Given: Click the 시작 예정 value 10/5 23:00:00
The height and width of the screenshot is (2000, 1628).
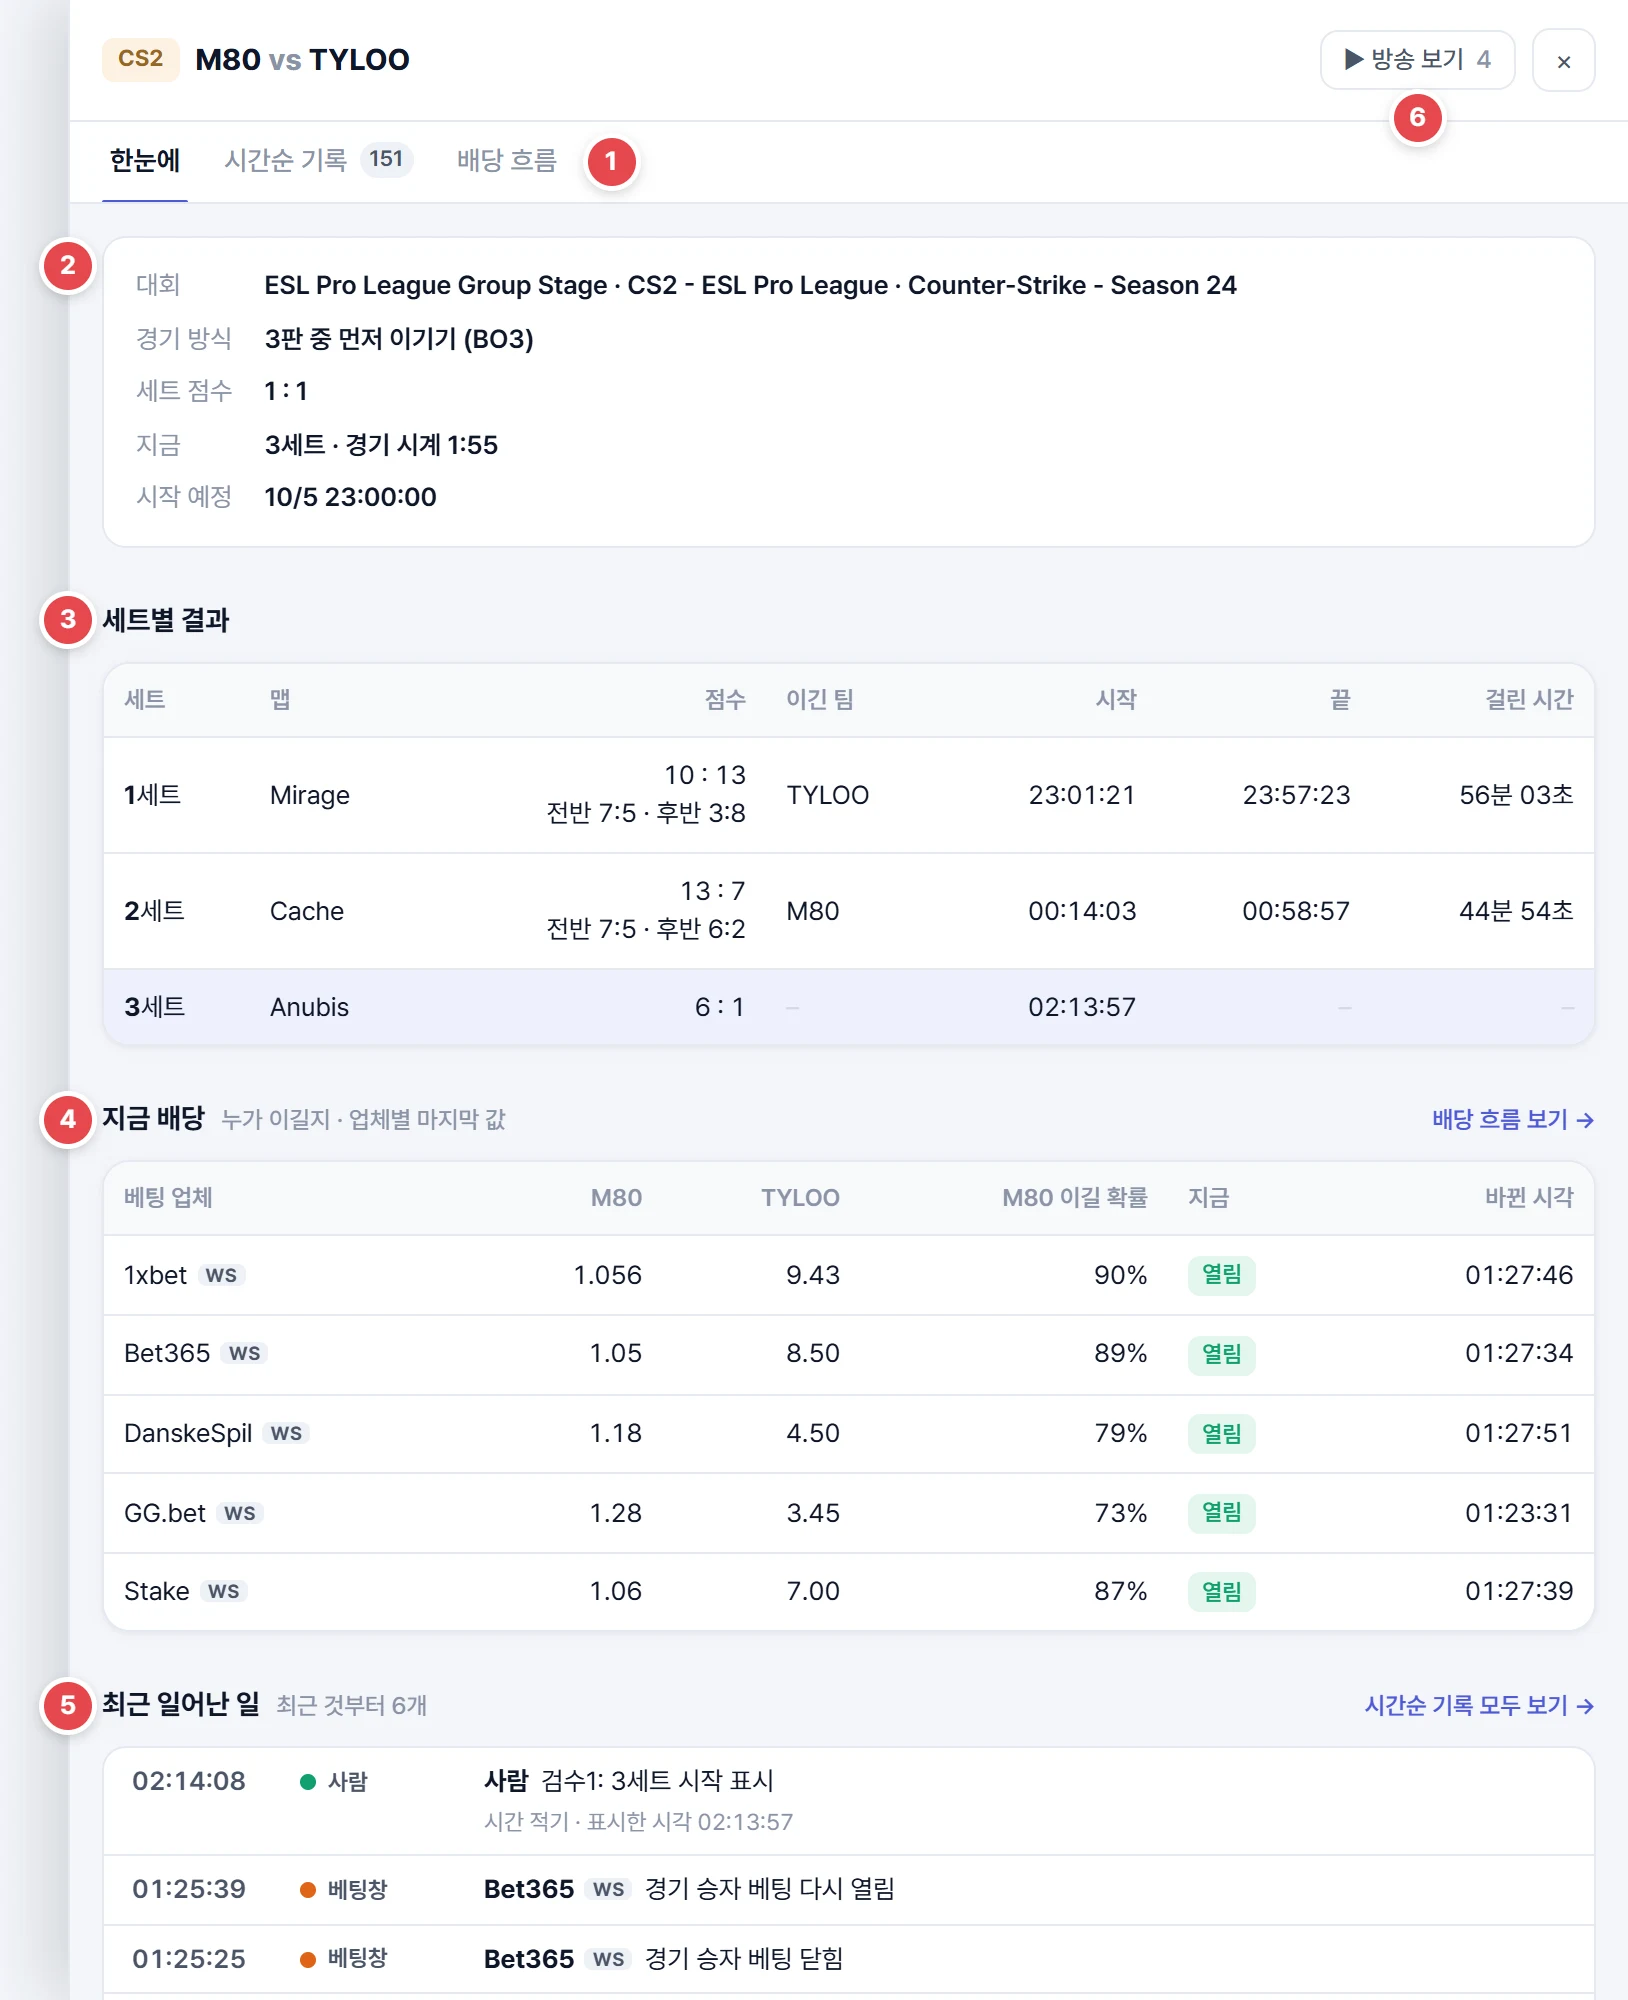Looking at the screenshot, I should (x=350, y=497).
